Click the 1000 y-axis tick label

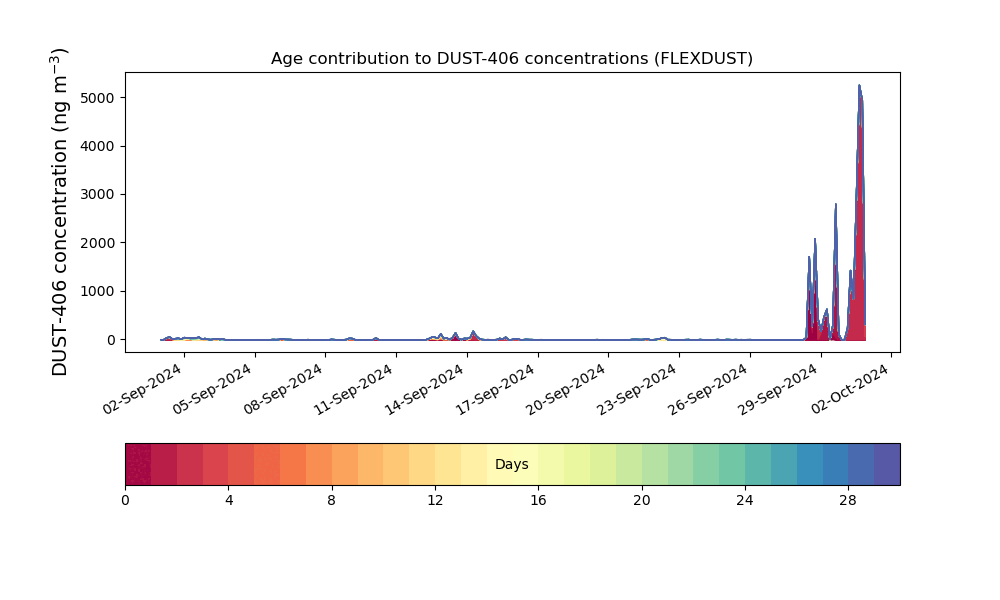[98, 291]
